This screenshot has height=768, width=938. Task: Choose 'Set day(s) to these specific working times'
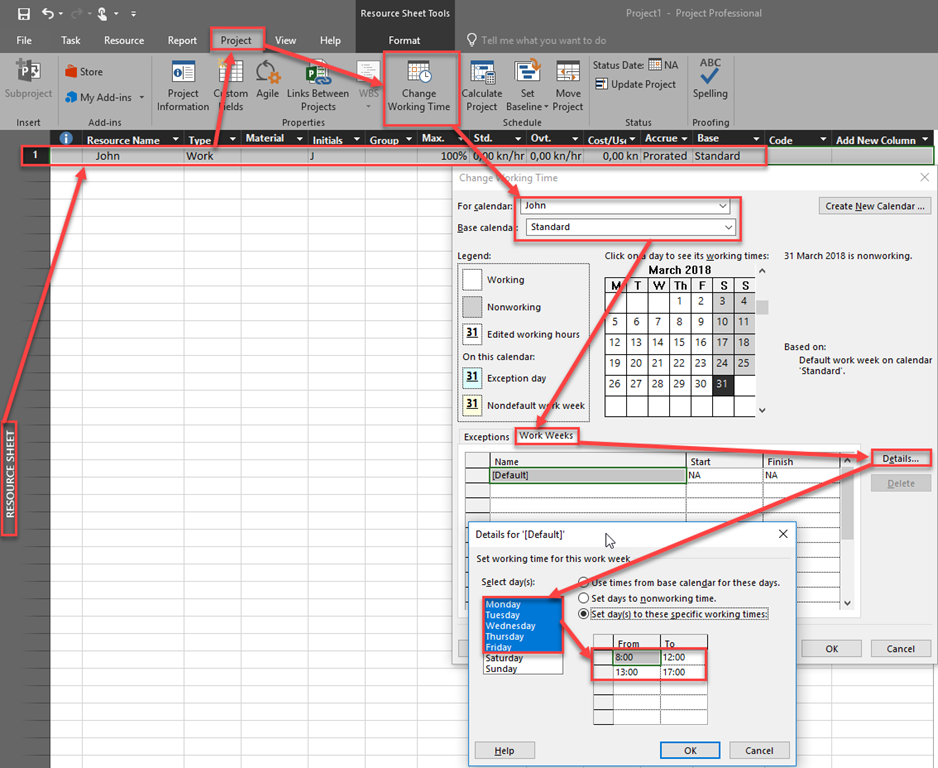(584, 614)
